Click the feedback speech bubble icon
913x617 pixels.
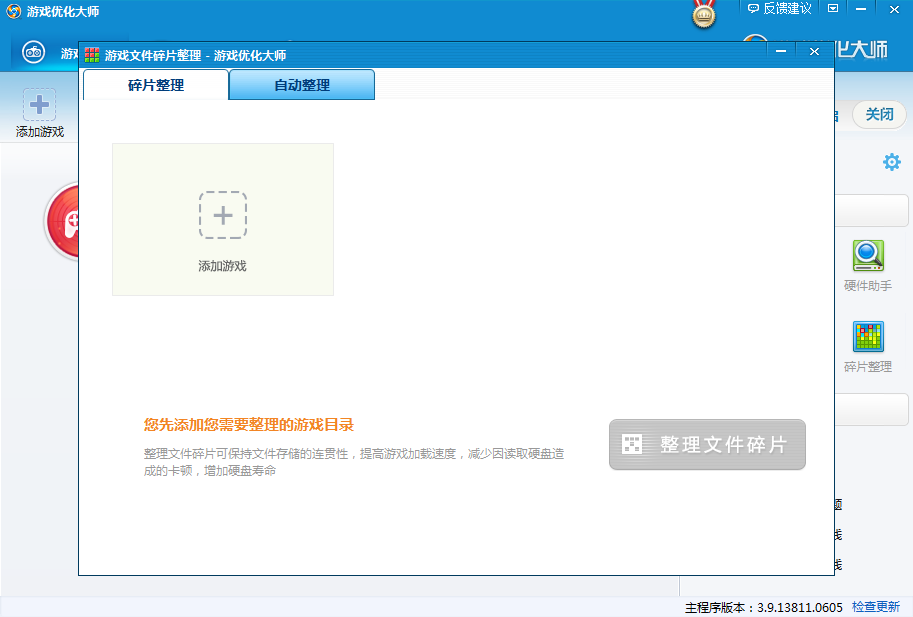click(753, 8)
